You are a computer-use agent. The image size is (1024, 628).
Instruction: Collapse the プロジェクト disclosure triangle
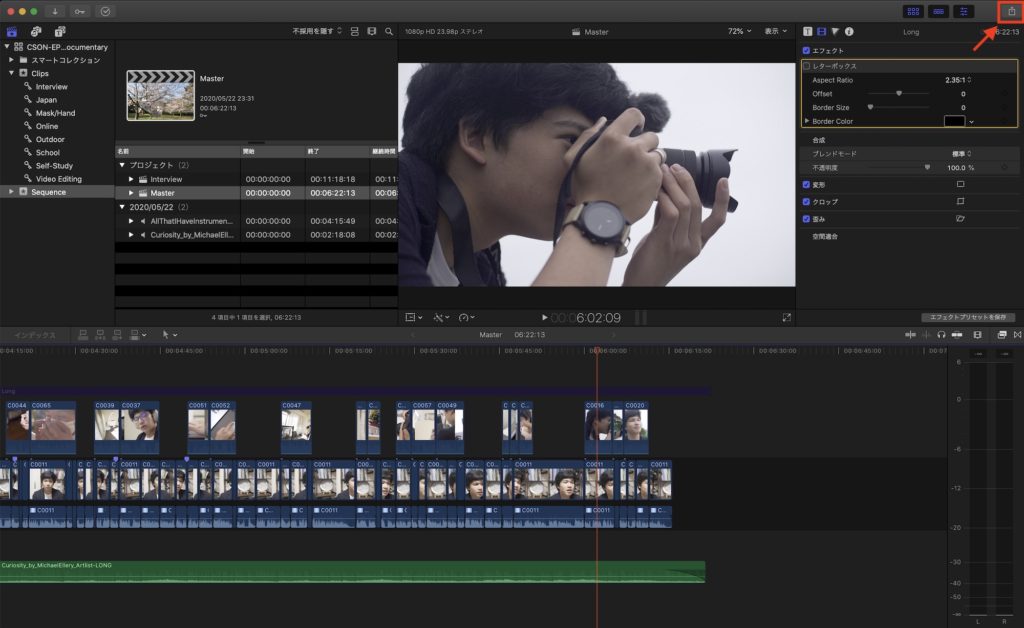121,163
